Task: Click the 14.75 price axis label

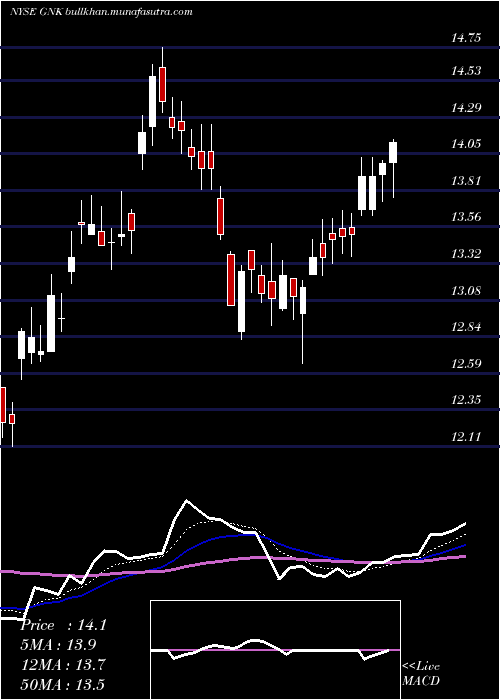Action: pos(466,38)
